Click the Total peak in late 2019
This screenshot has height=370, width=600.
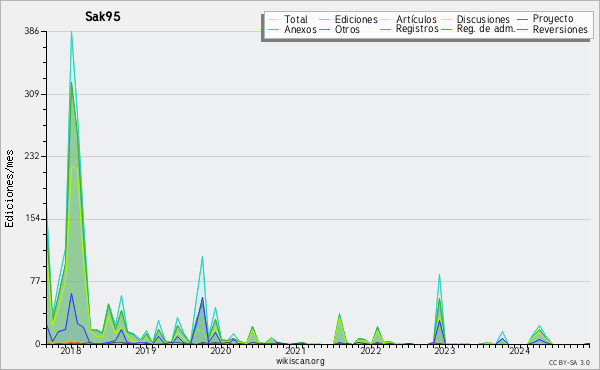[x=202, y=257]
